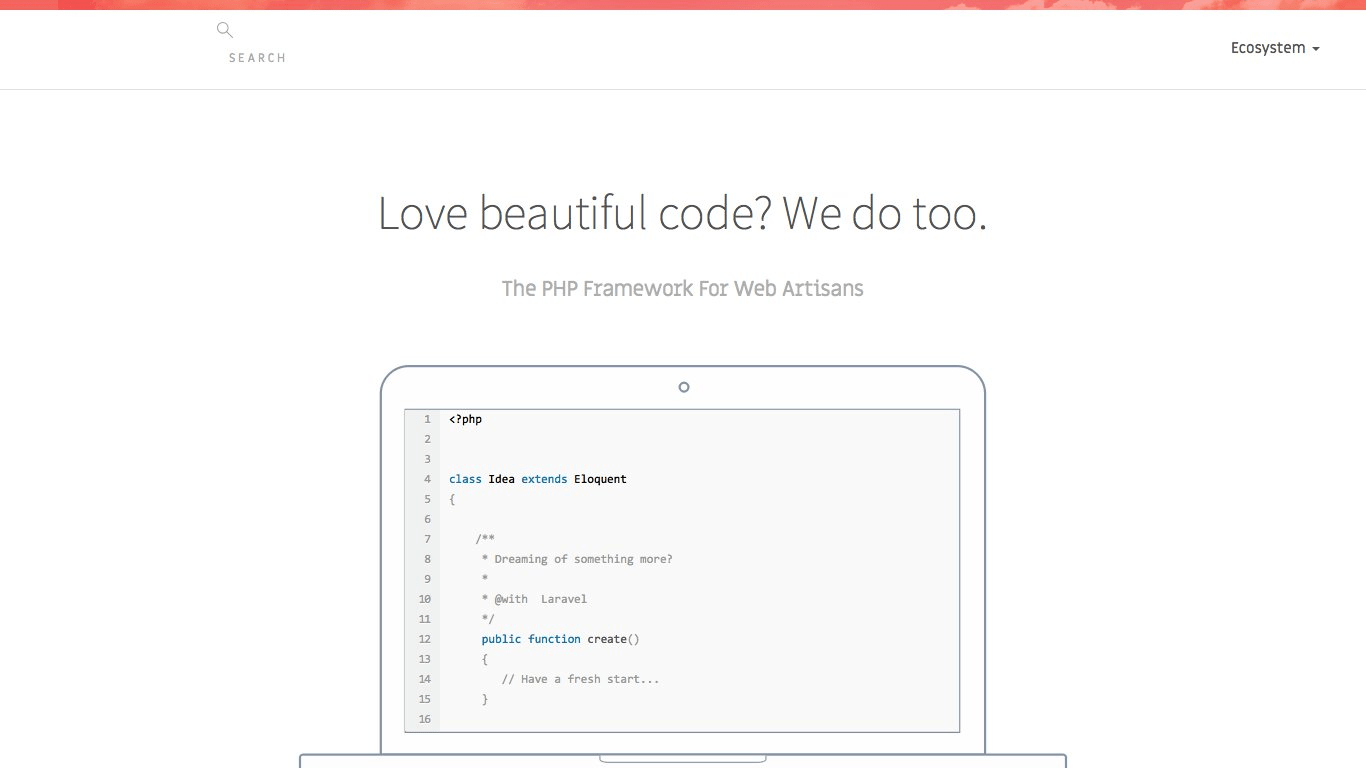Click the caret arrow next to Ecosystem
This screenshot has width=1366, height=768.
coord(1316,48)
